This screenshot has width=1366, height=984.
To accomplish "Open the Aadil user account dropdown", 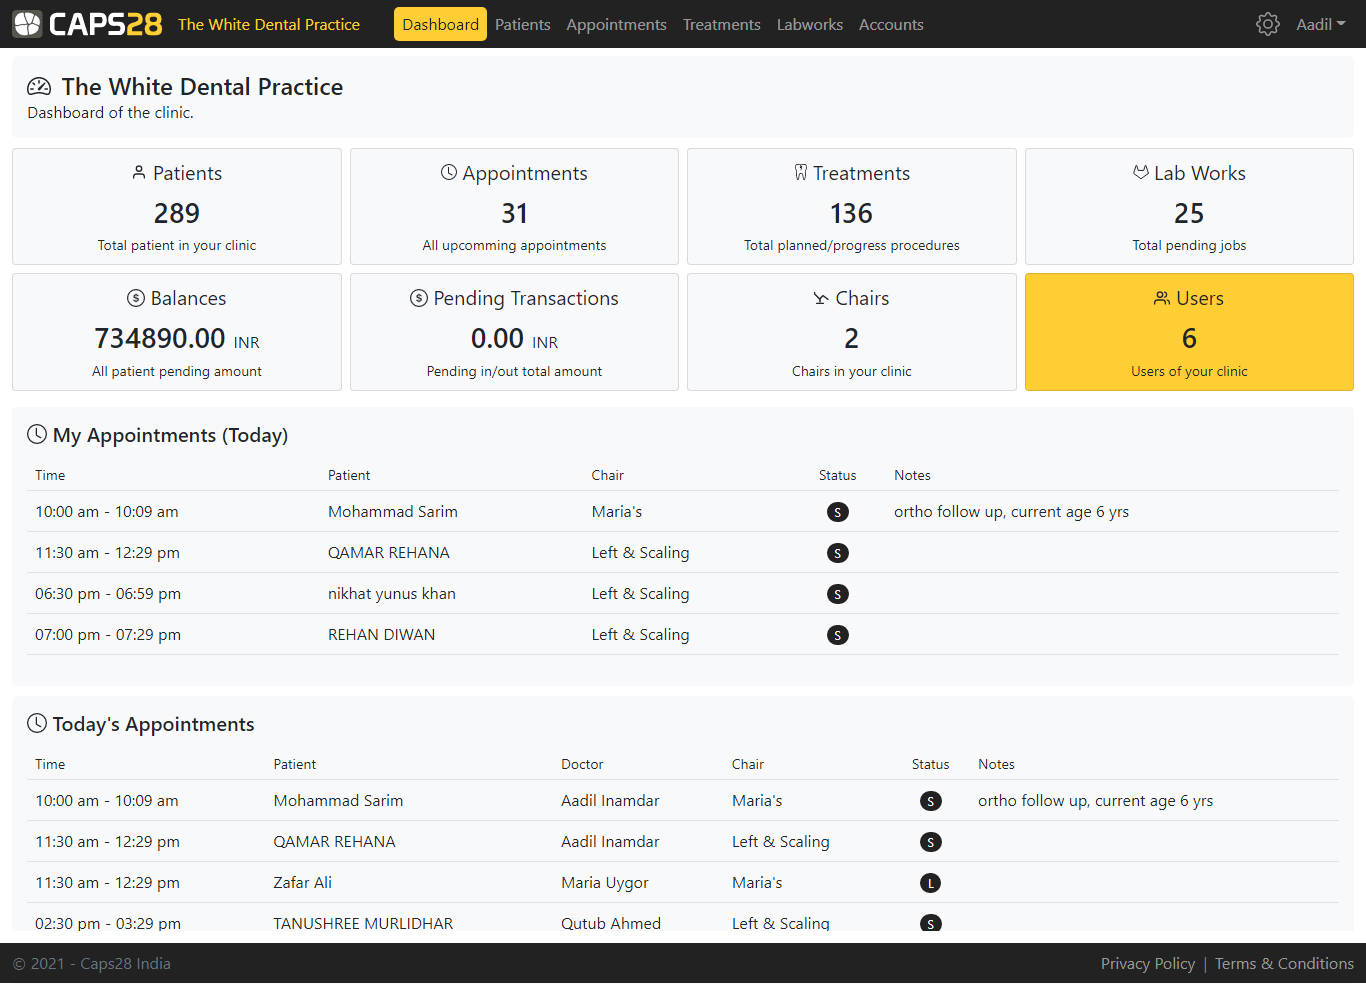I will (1320, 23).
